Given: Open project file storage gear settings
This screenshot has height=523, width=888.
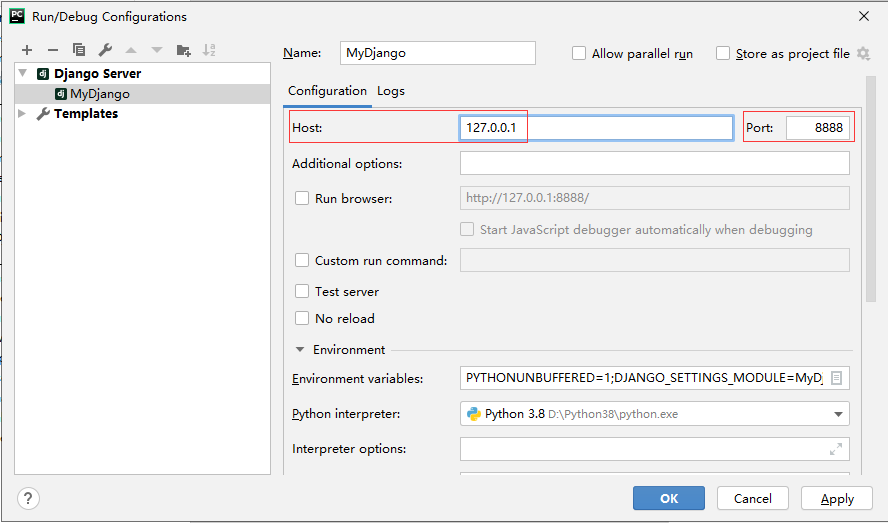Looking at the screenshot, I should pos(863,54).
